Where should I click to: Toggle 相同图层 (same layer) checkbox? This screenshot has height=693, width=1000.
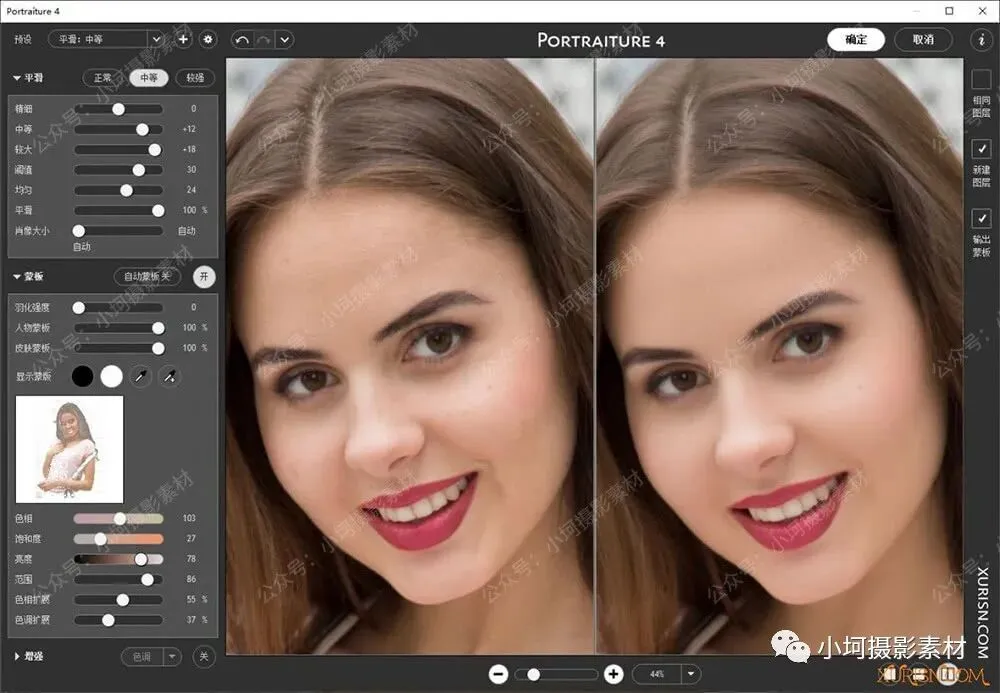981,80
